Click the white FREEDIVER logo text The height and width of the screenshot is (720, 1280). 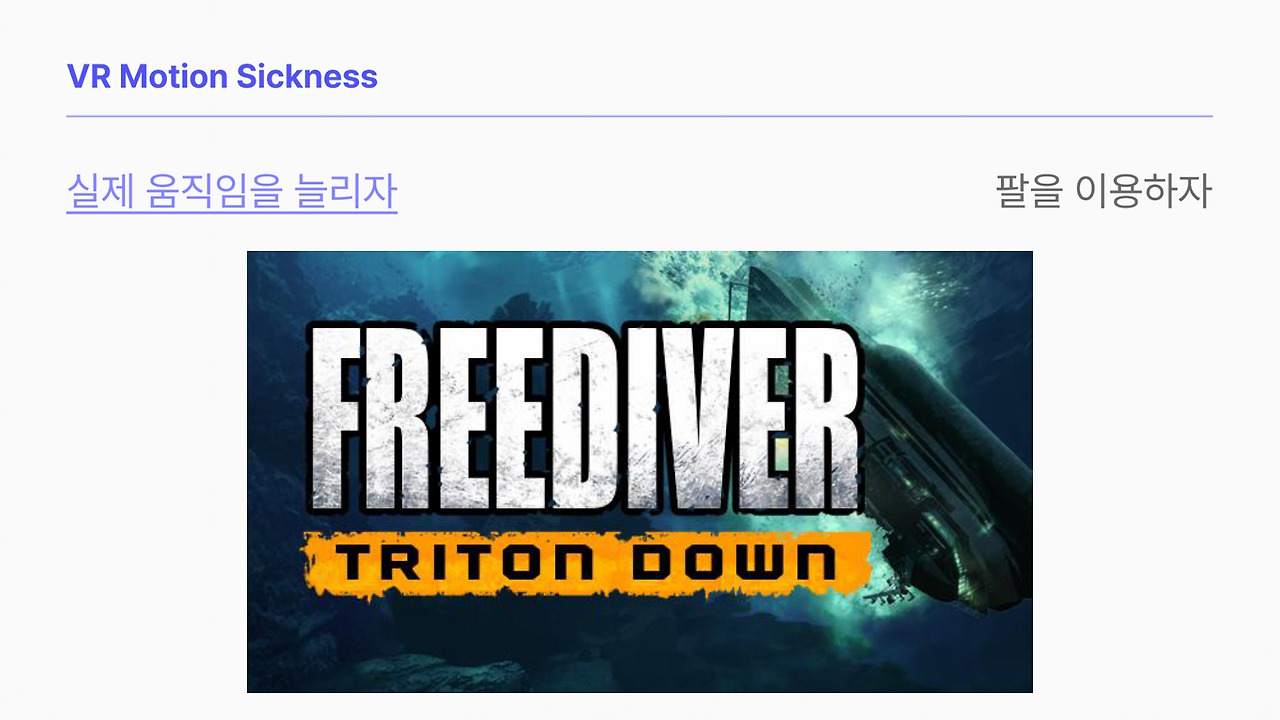point(586,419)
